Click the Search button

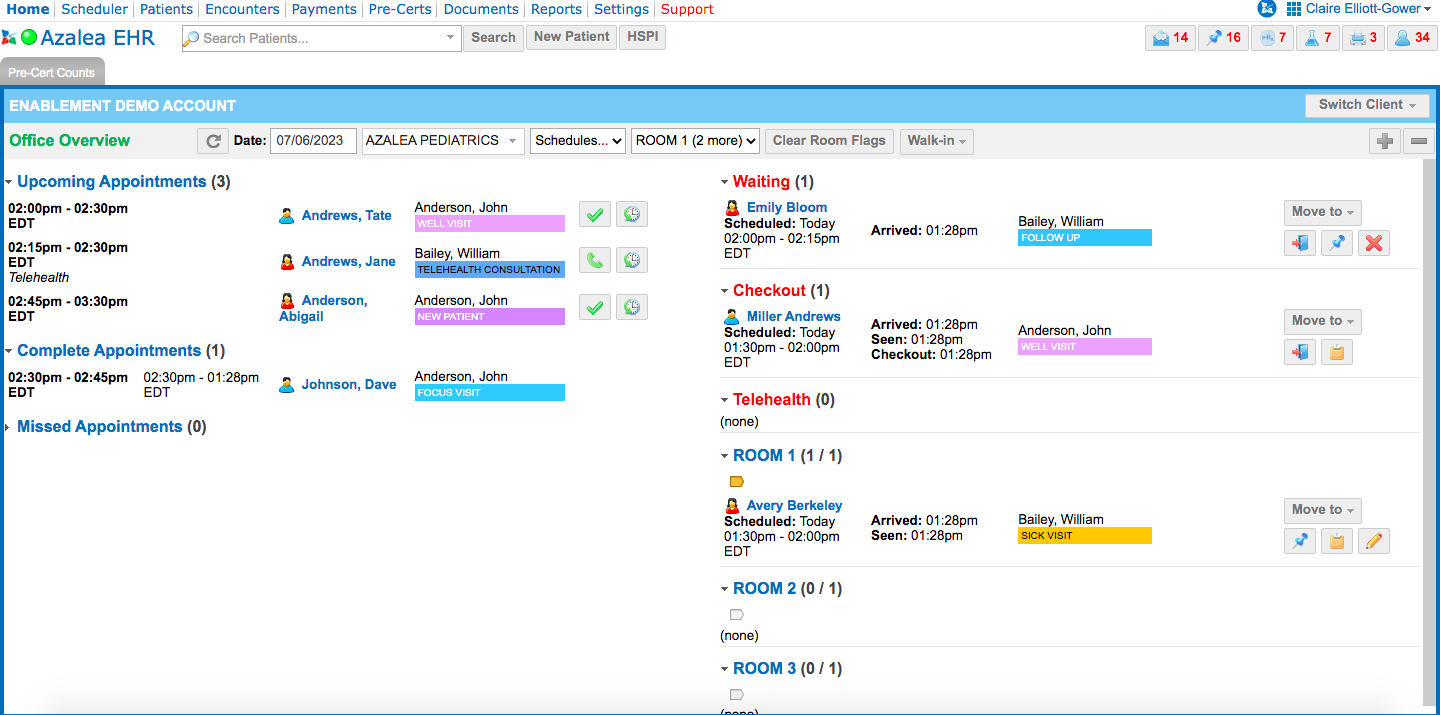coord(493,38)
